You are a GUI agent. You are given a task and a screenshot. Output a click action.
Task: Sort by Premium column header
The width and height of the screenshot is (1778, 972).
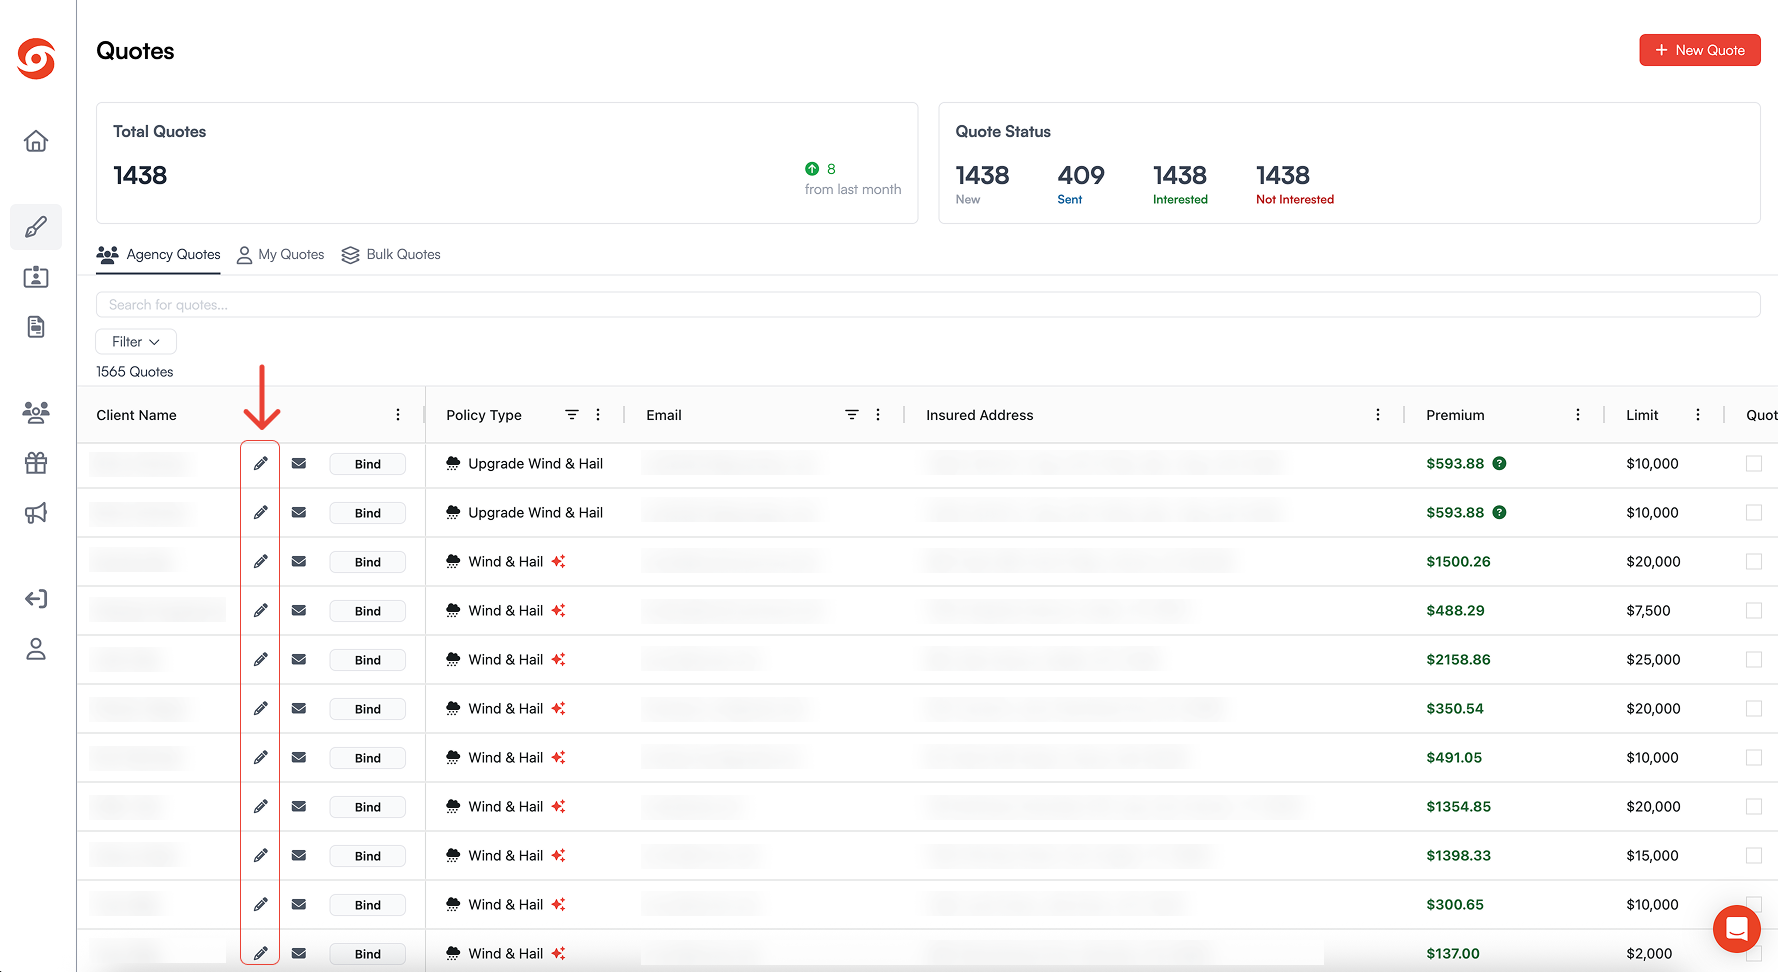1455,415
